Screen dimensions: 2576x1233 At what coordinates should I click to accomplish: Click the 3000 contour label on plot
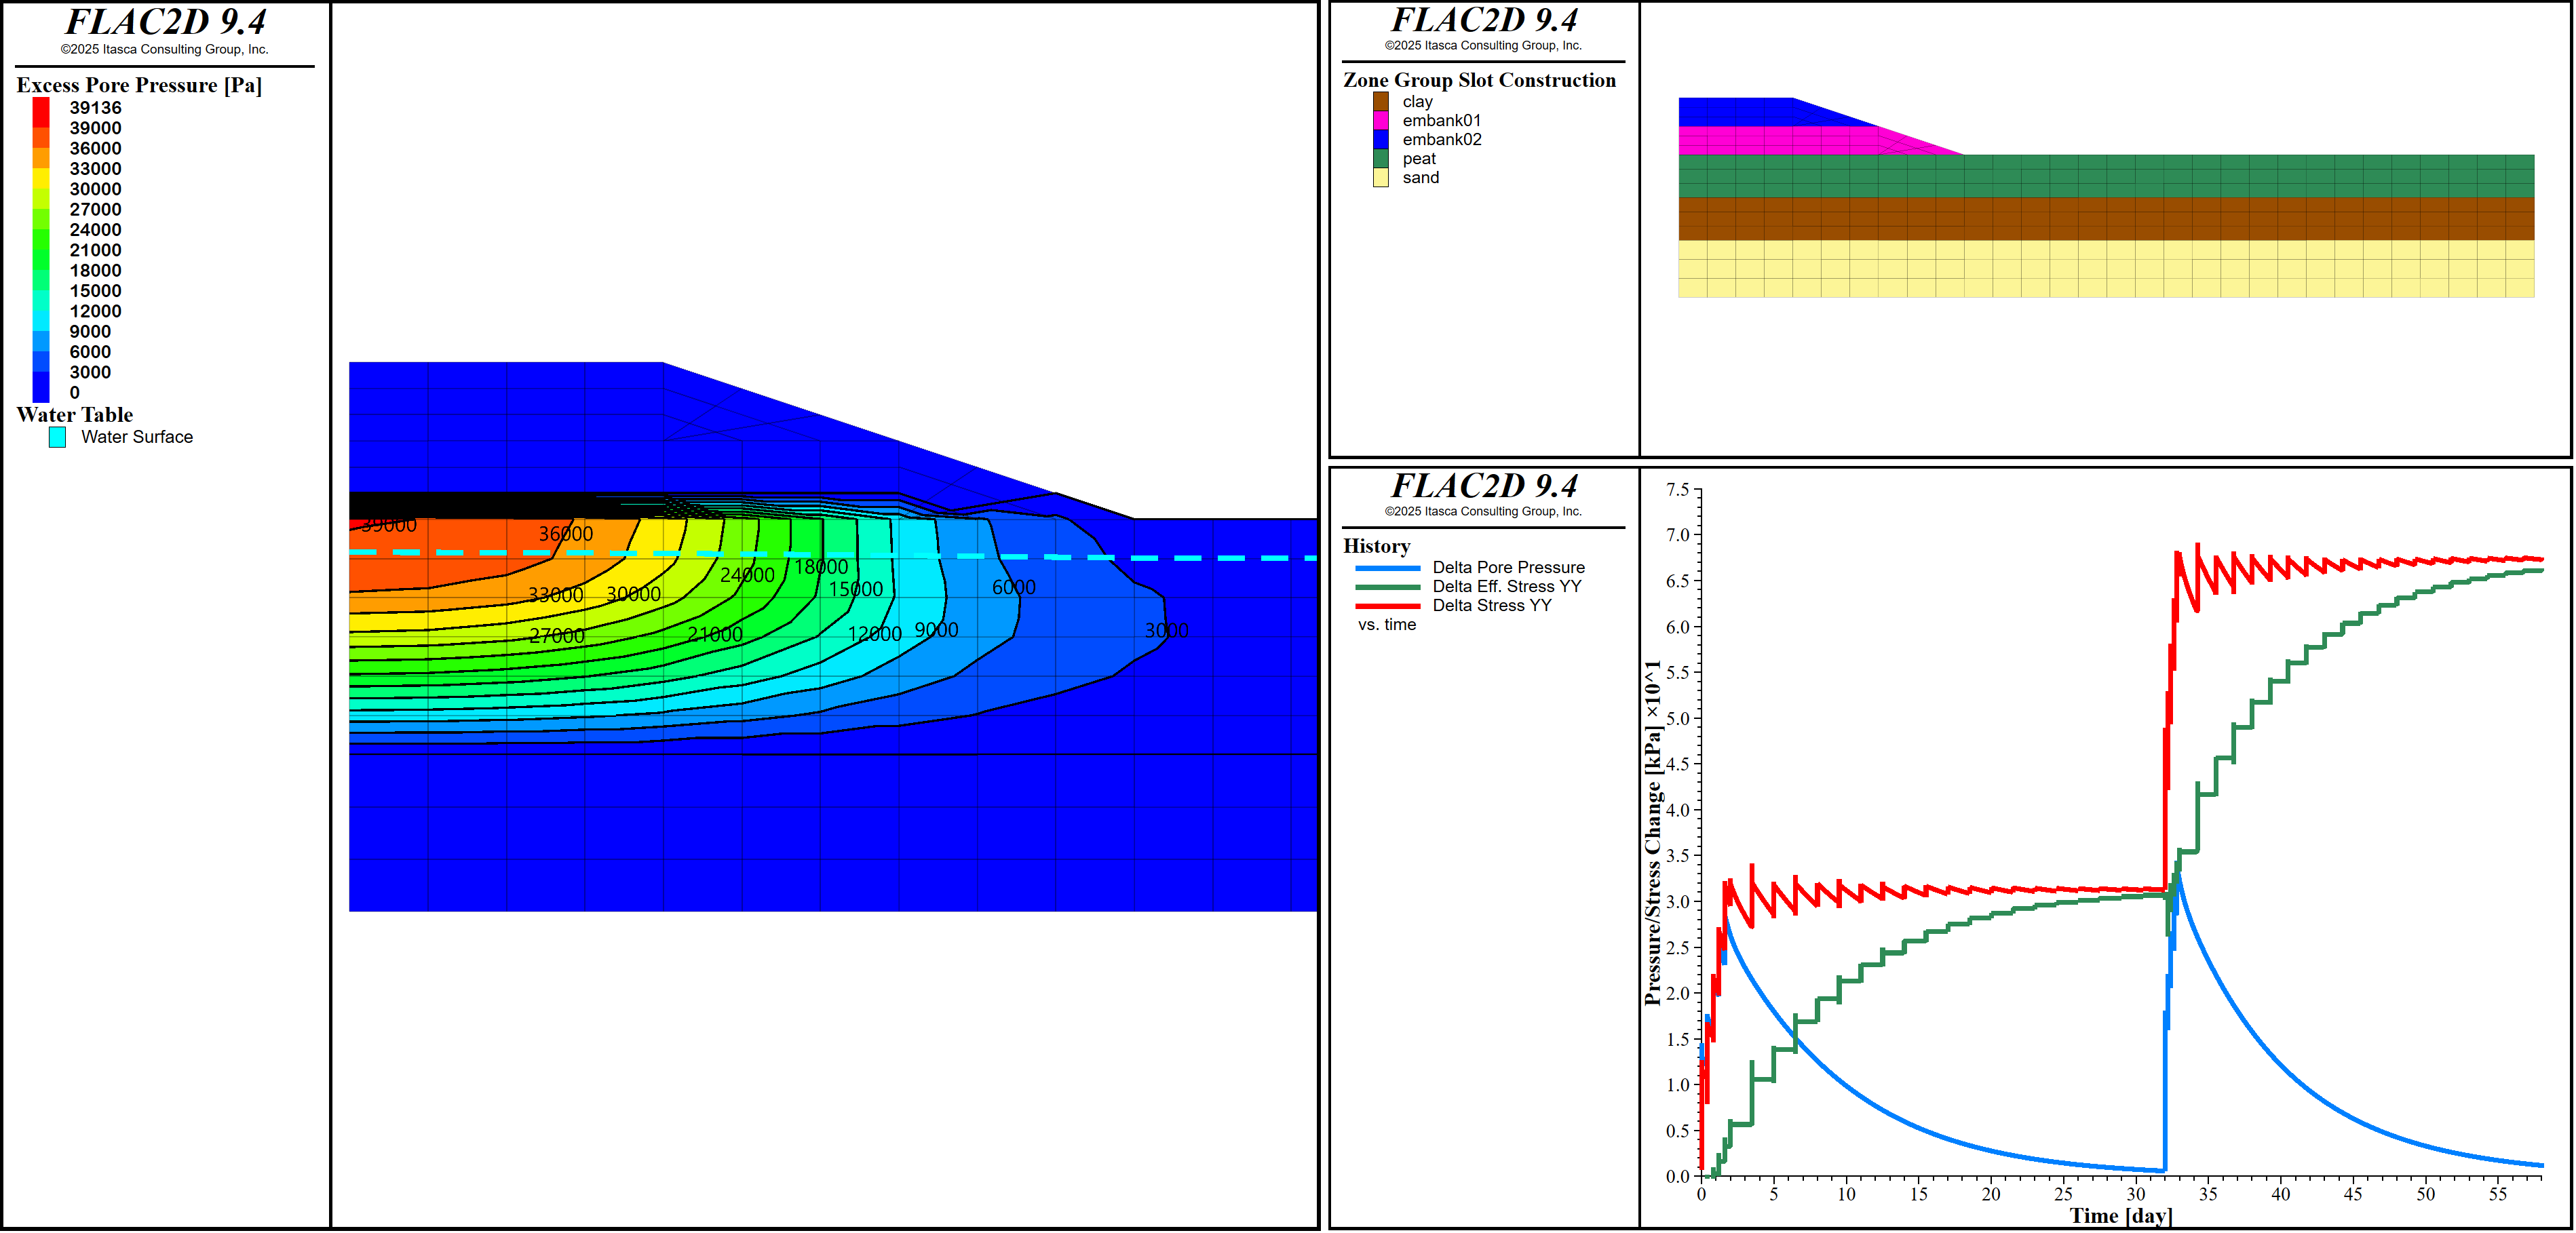click(x=1166, y=631)
